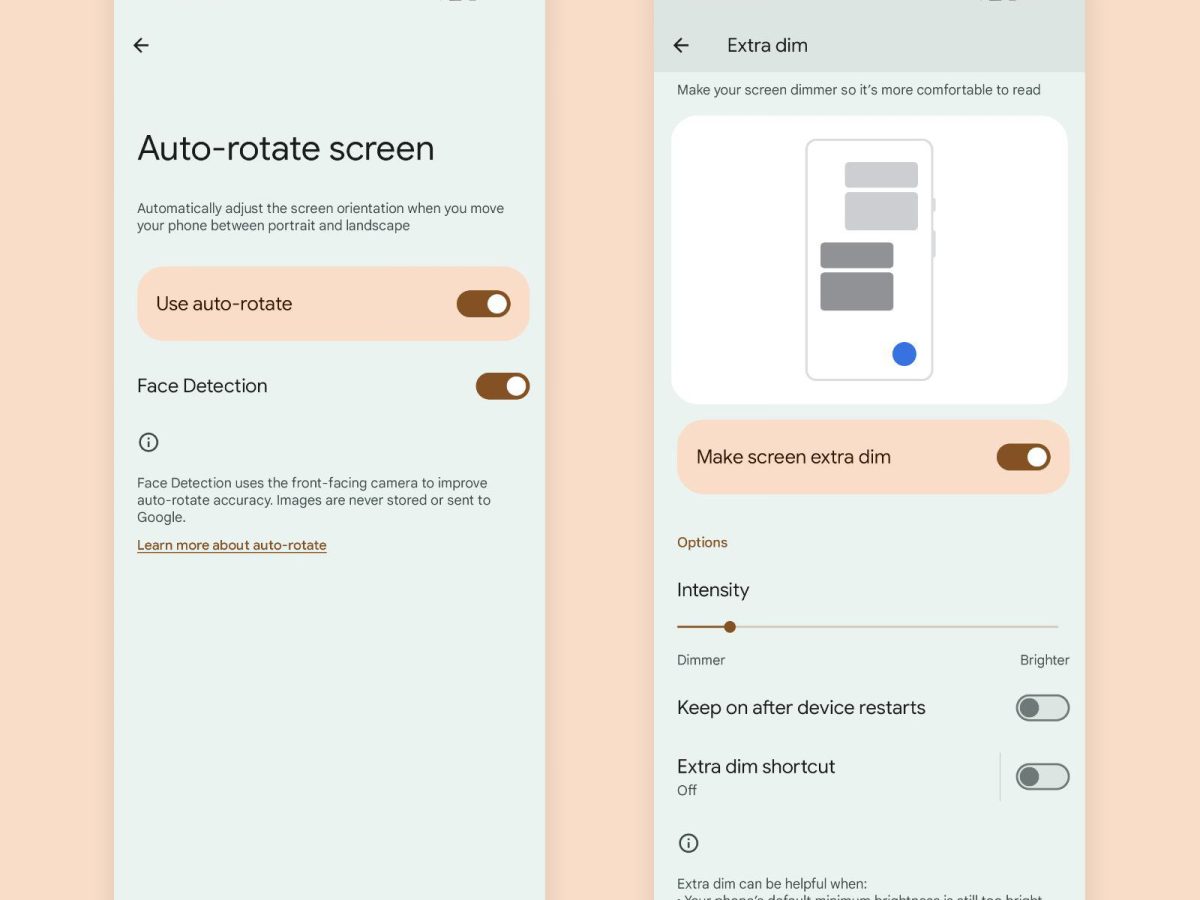Tap the blue dot in phone illustration
The image size is (1200, 900).
[x=904, y=354]
